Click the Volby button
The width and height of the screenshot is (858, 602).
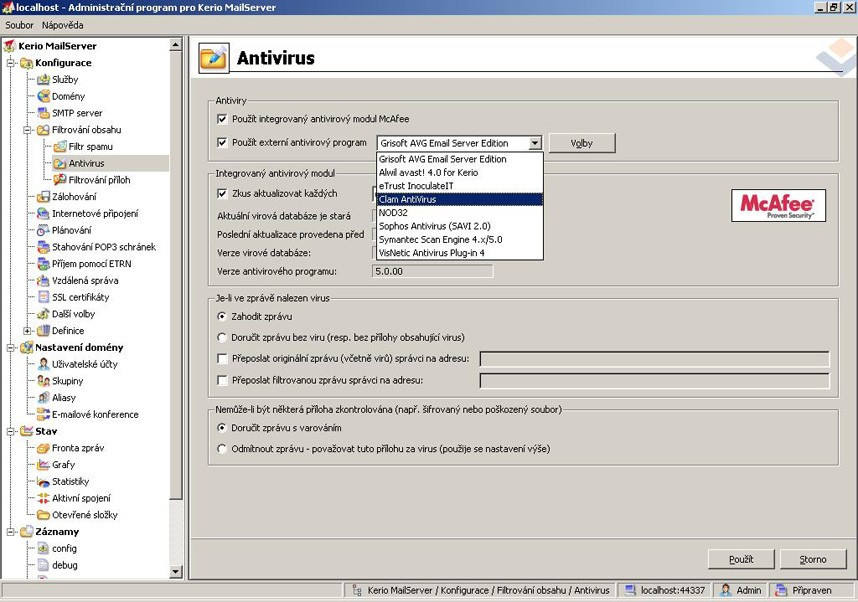[582, 143]
